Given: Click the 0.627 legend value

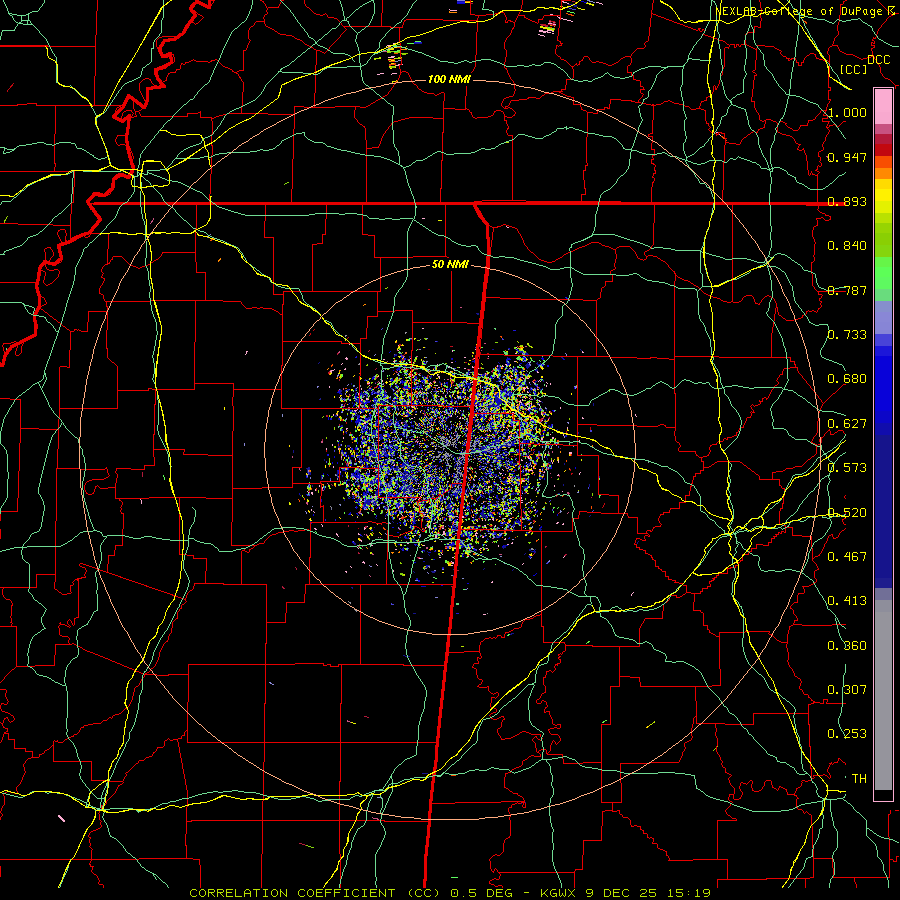Looking at the screenshot, I should (847, 424).
